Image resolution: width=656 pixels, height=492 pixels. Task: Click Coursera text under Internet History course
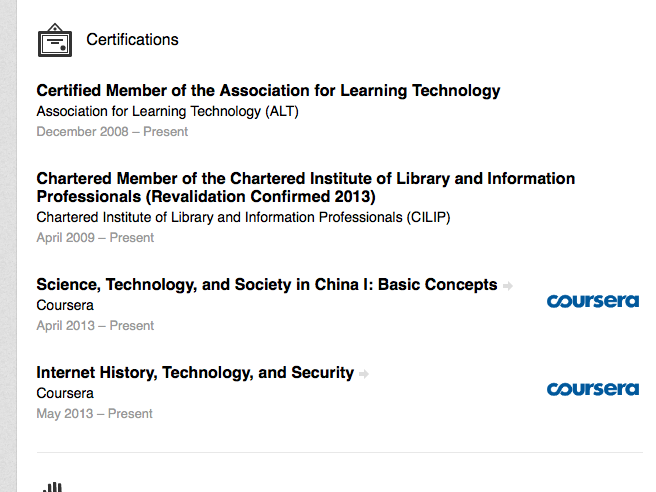pyautogui.click(x=65, y=393)
